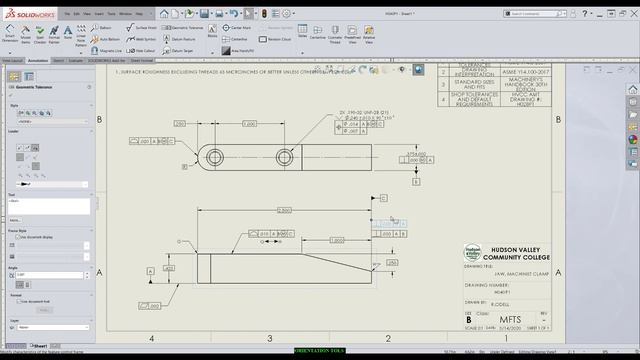Open the Insert menu
Viewport: 640px width, 360px height.
99,13
